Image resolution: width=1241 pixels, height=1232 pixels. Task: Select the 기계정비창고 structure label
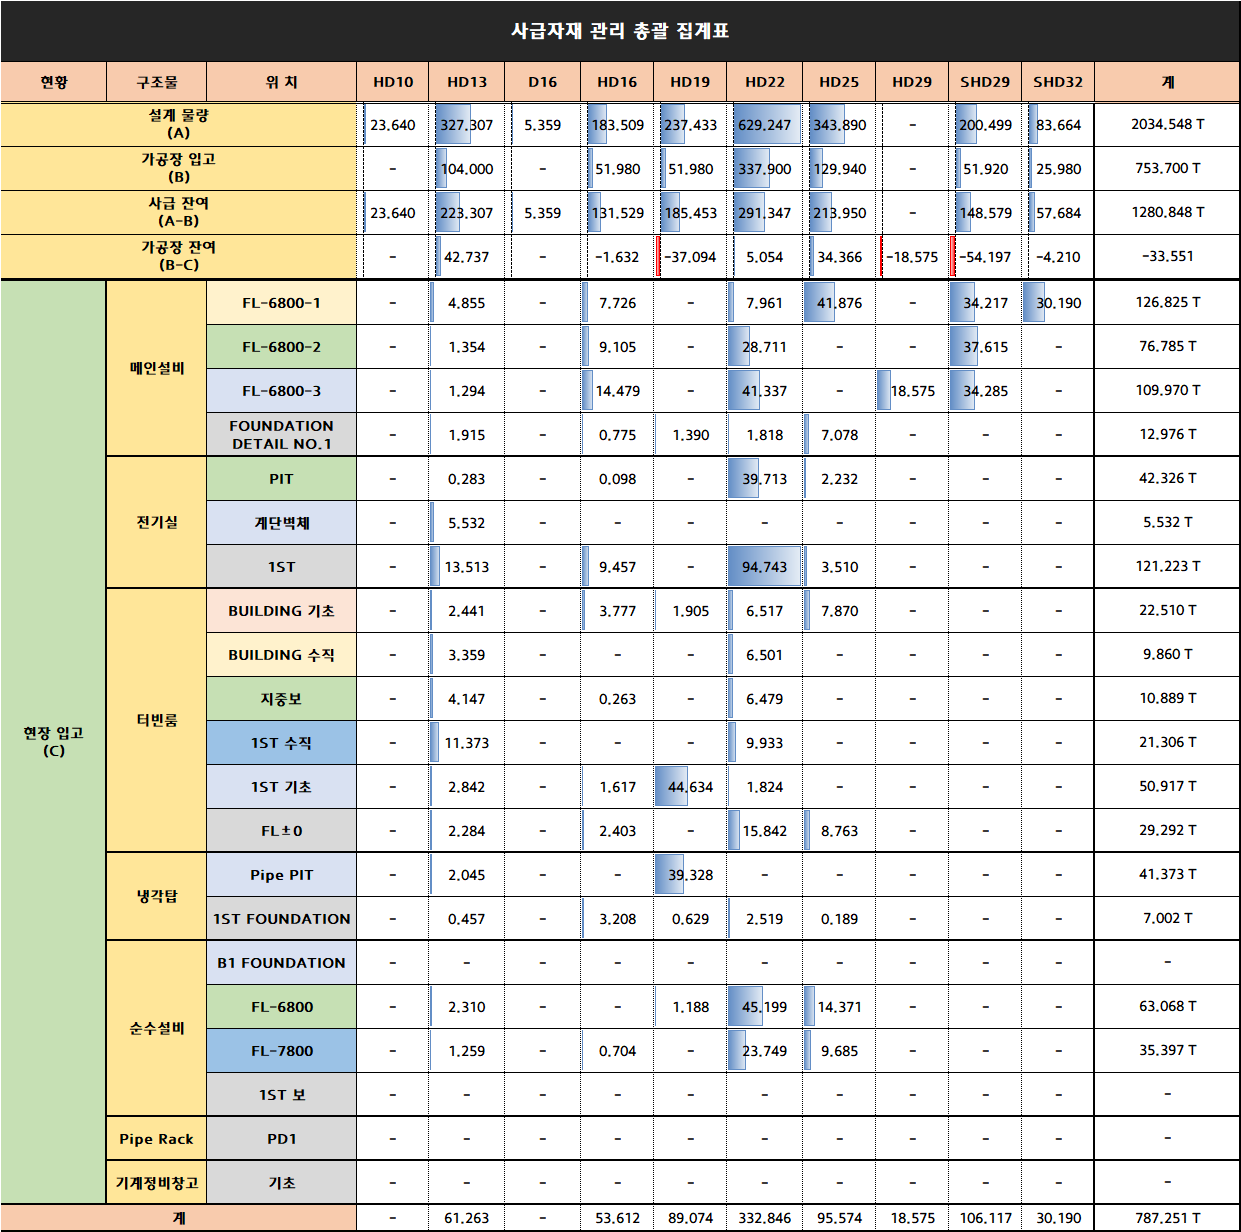pyautogui.click(x=157, y=1183)
